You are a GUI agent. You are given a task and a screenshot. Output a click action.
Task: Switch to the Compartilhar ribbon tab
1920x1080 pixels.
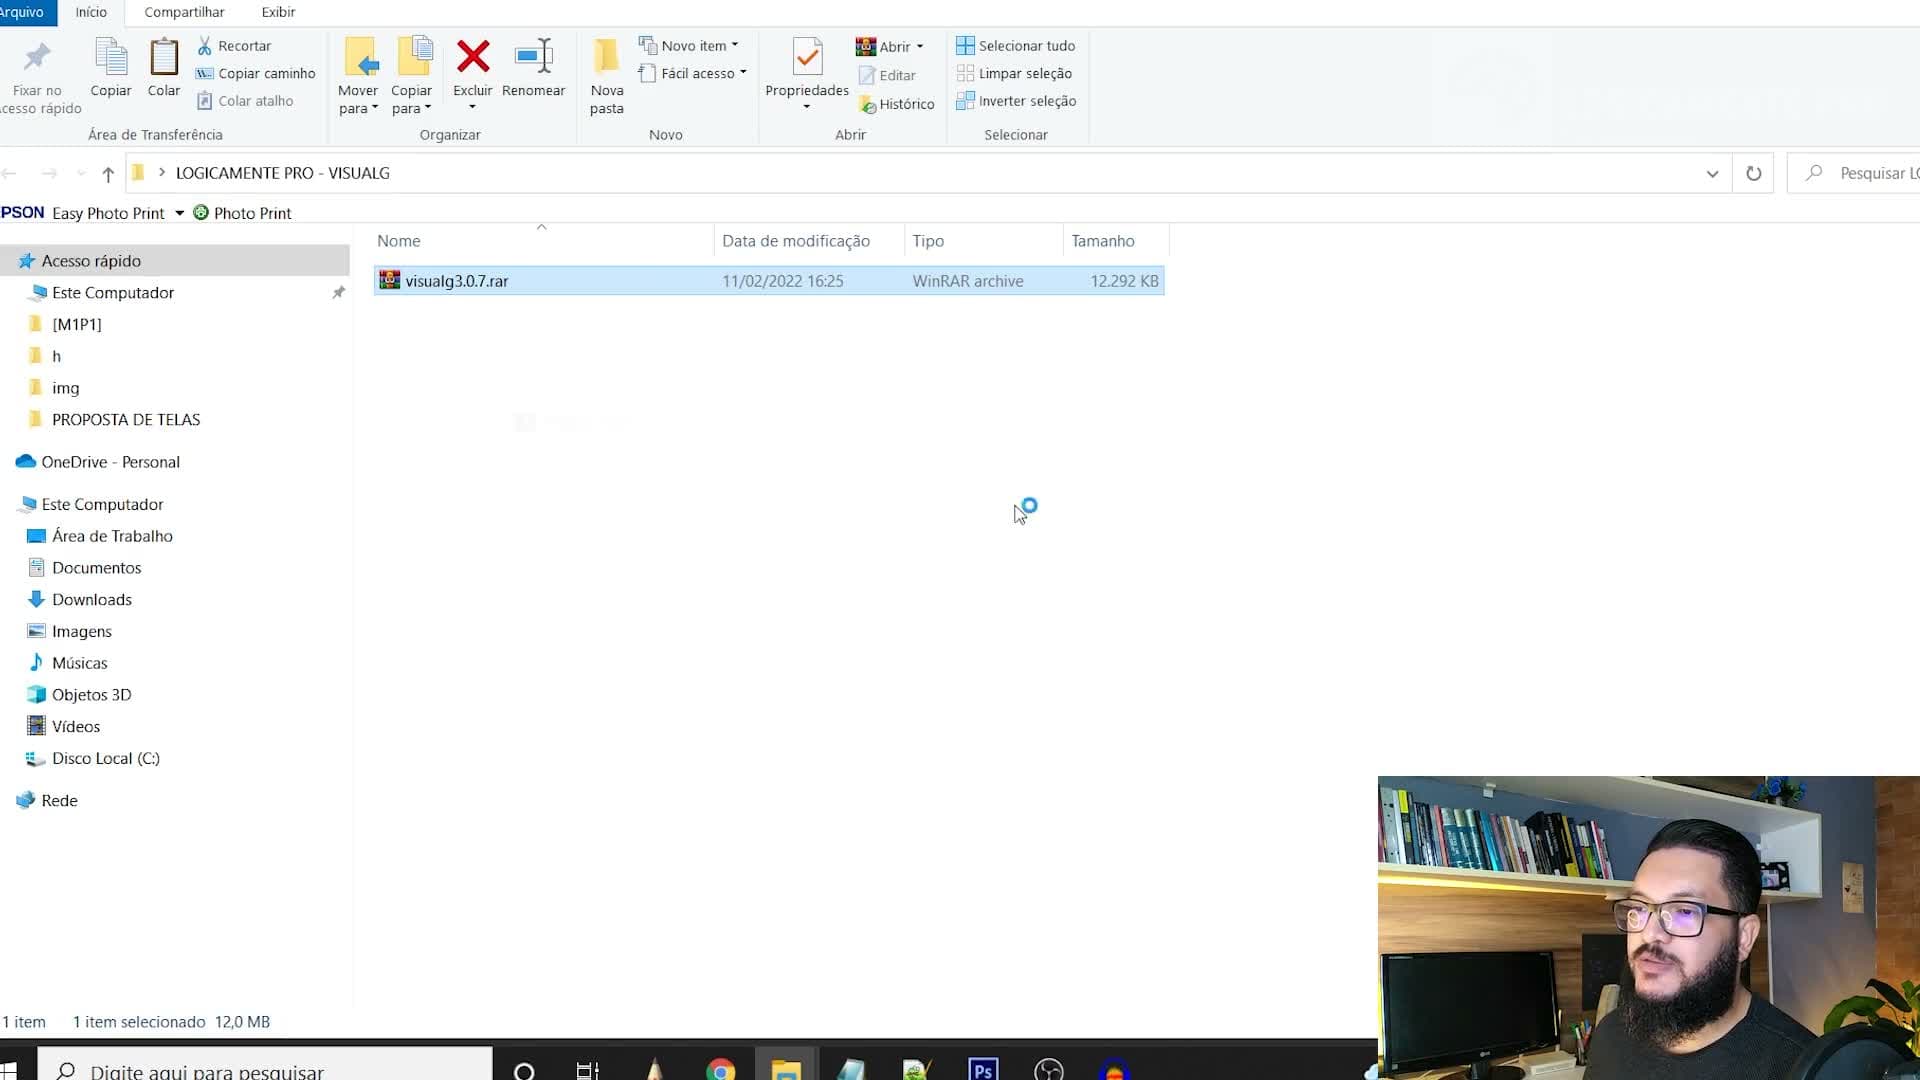tap(184, 12)
